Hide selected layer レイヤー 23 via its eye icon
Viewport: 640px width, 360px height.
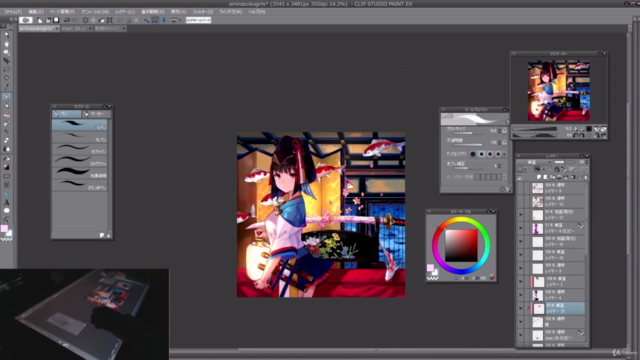point(520,308)
